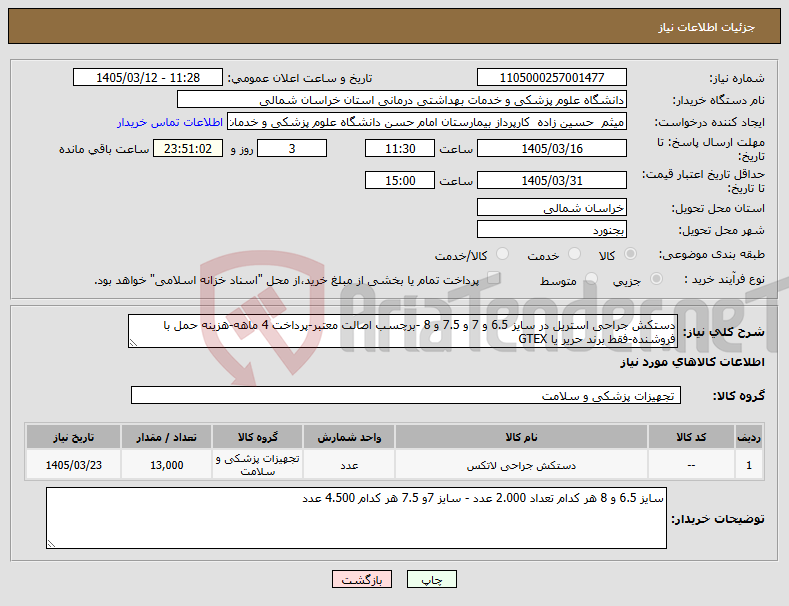The height and width of the screenshot is (606, 789).
Task: Click the resize handle of buyer notes box
Action: pyautogui.click(x=51, y=544)
